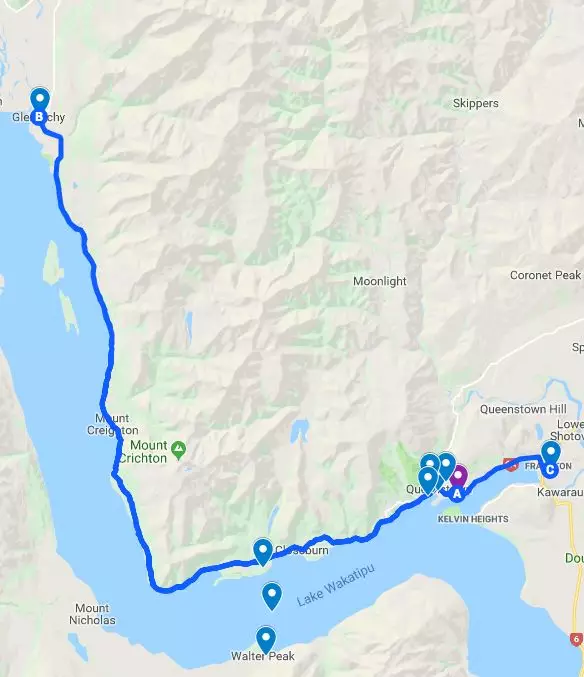584x677 pixels.
Task: Select the Moonlight place label
Action: pos(380,281)
